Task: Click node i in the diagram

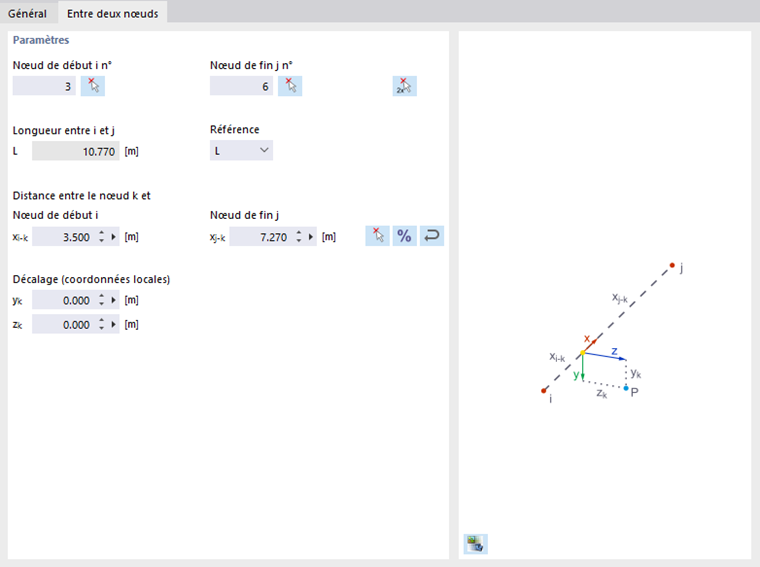Action: coord(543,391)
